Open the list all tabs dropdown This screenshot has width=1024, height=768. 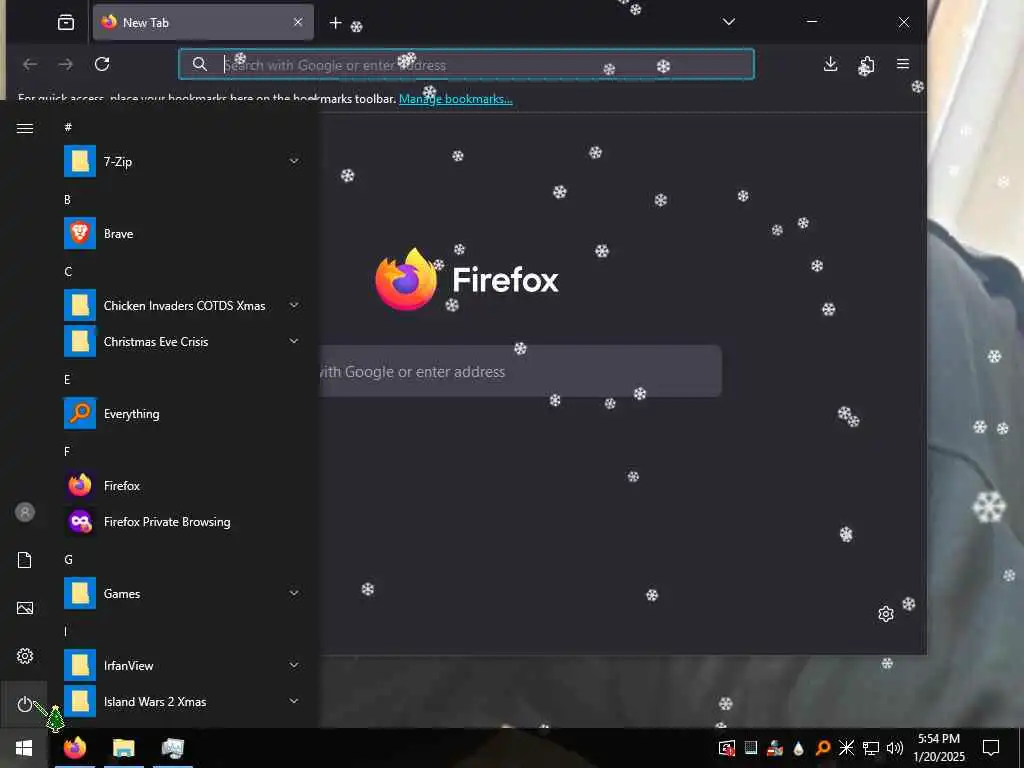(729, 22)
